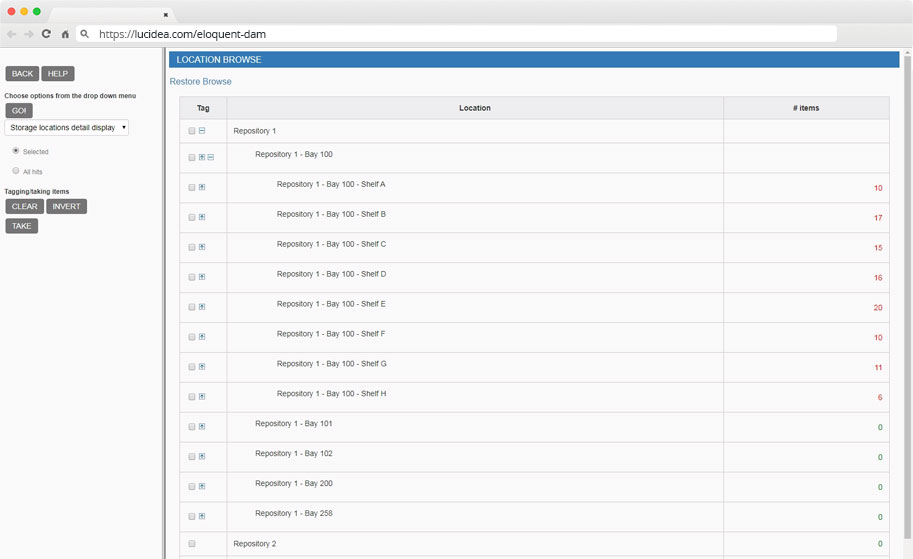Image resolution: width=913 pixels, height=559 pixels.
Task: Click the plus icon for Repository 1 - Bay 100
Action: point(202,157)
